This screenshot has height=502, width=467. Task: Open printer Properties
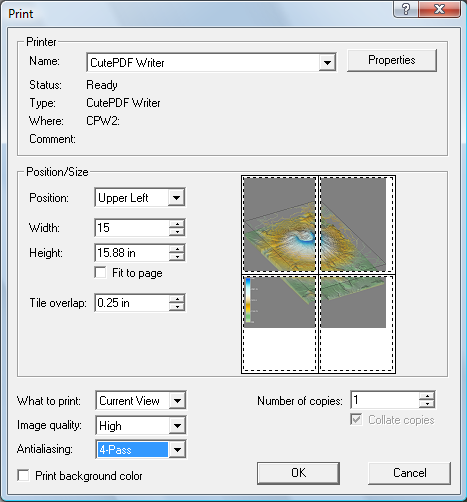tap(392, 60)
